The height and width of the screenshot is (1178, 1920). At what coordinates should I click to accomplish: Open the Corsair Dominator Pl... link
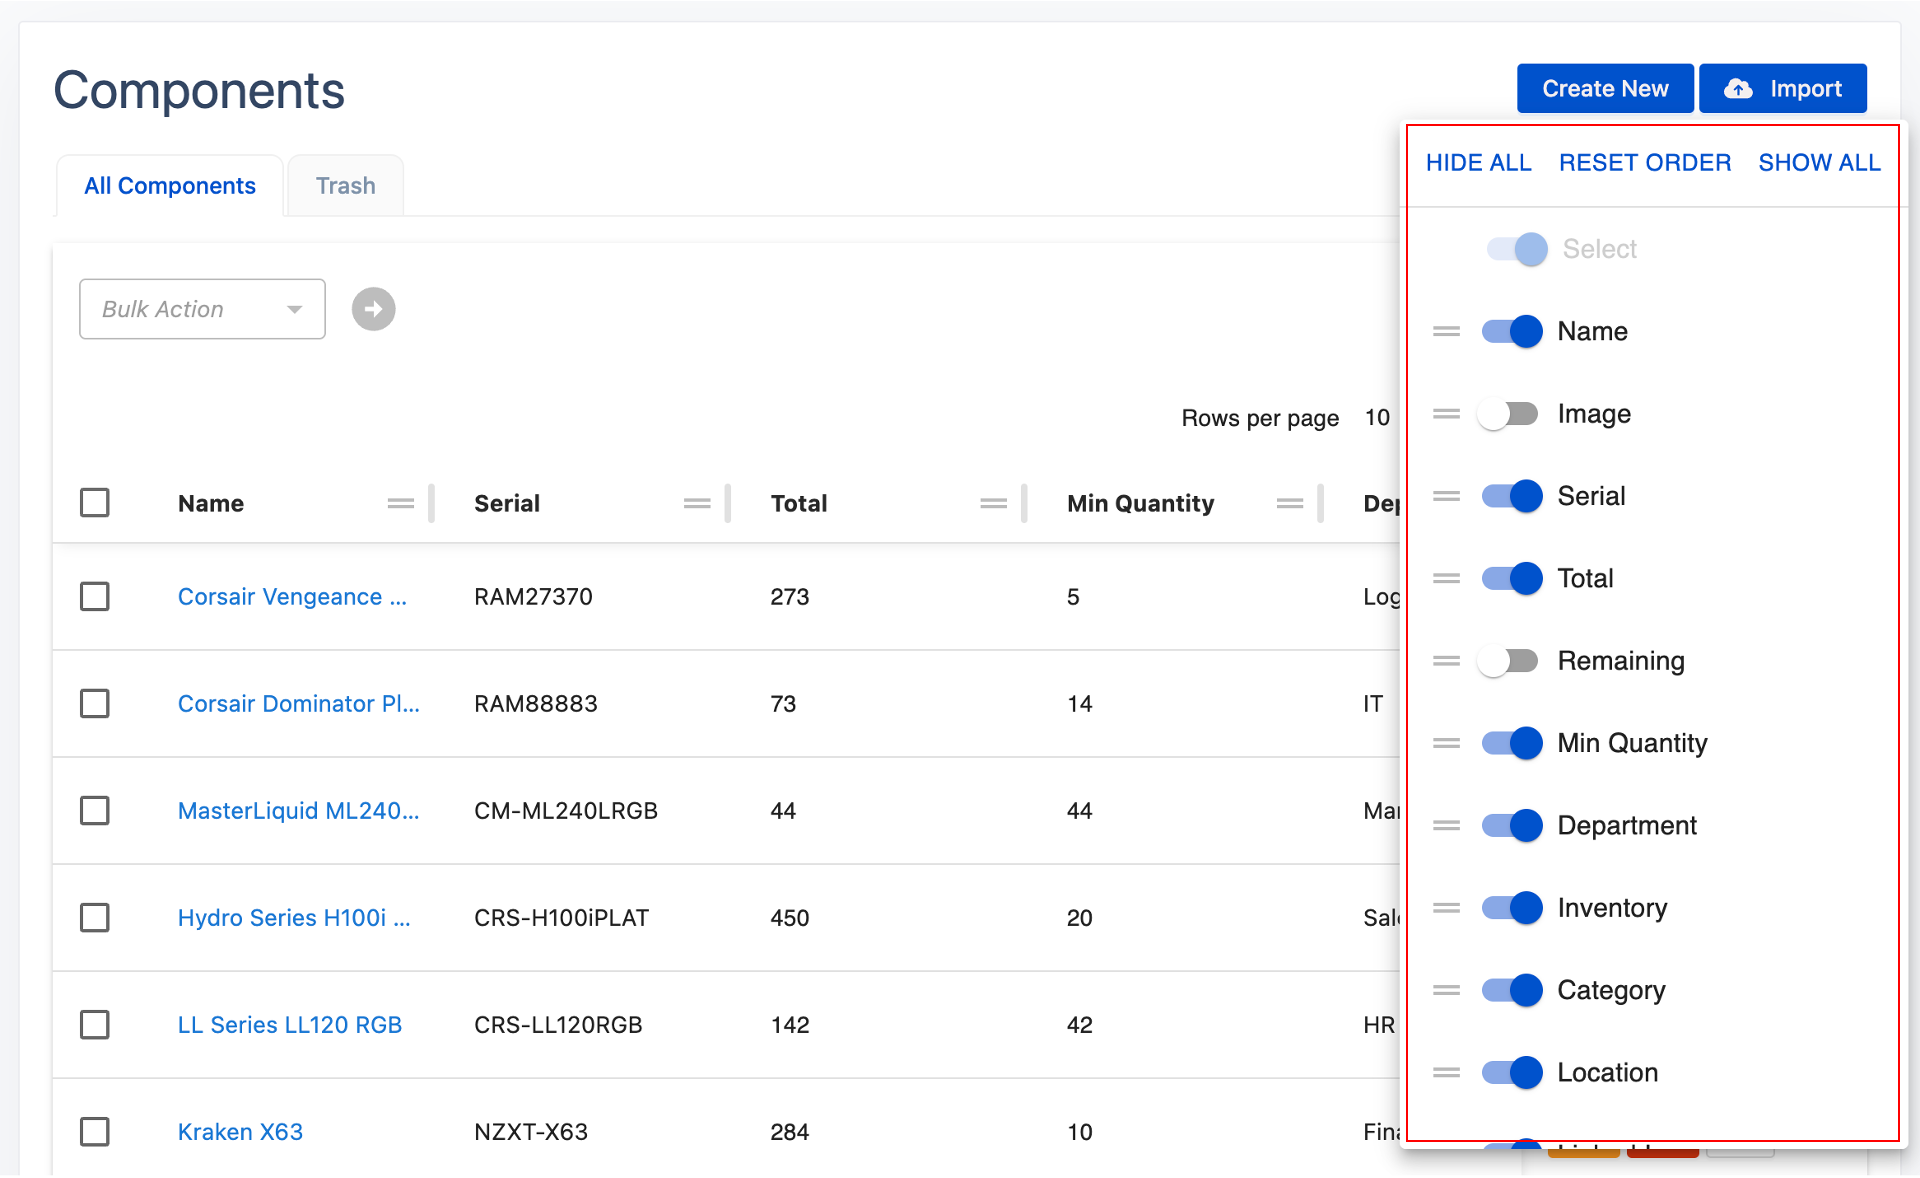(x=299, y=704)
